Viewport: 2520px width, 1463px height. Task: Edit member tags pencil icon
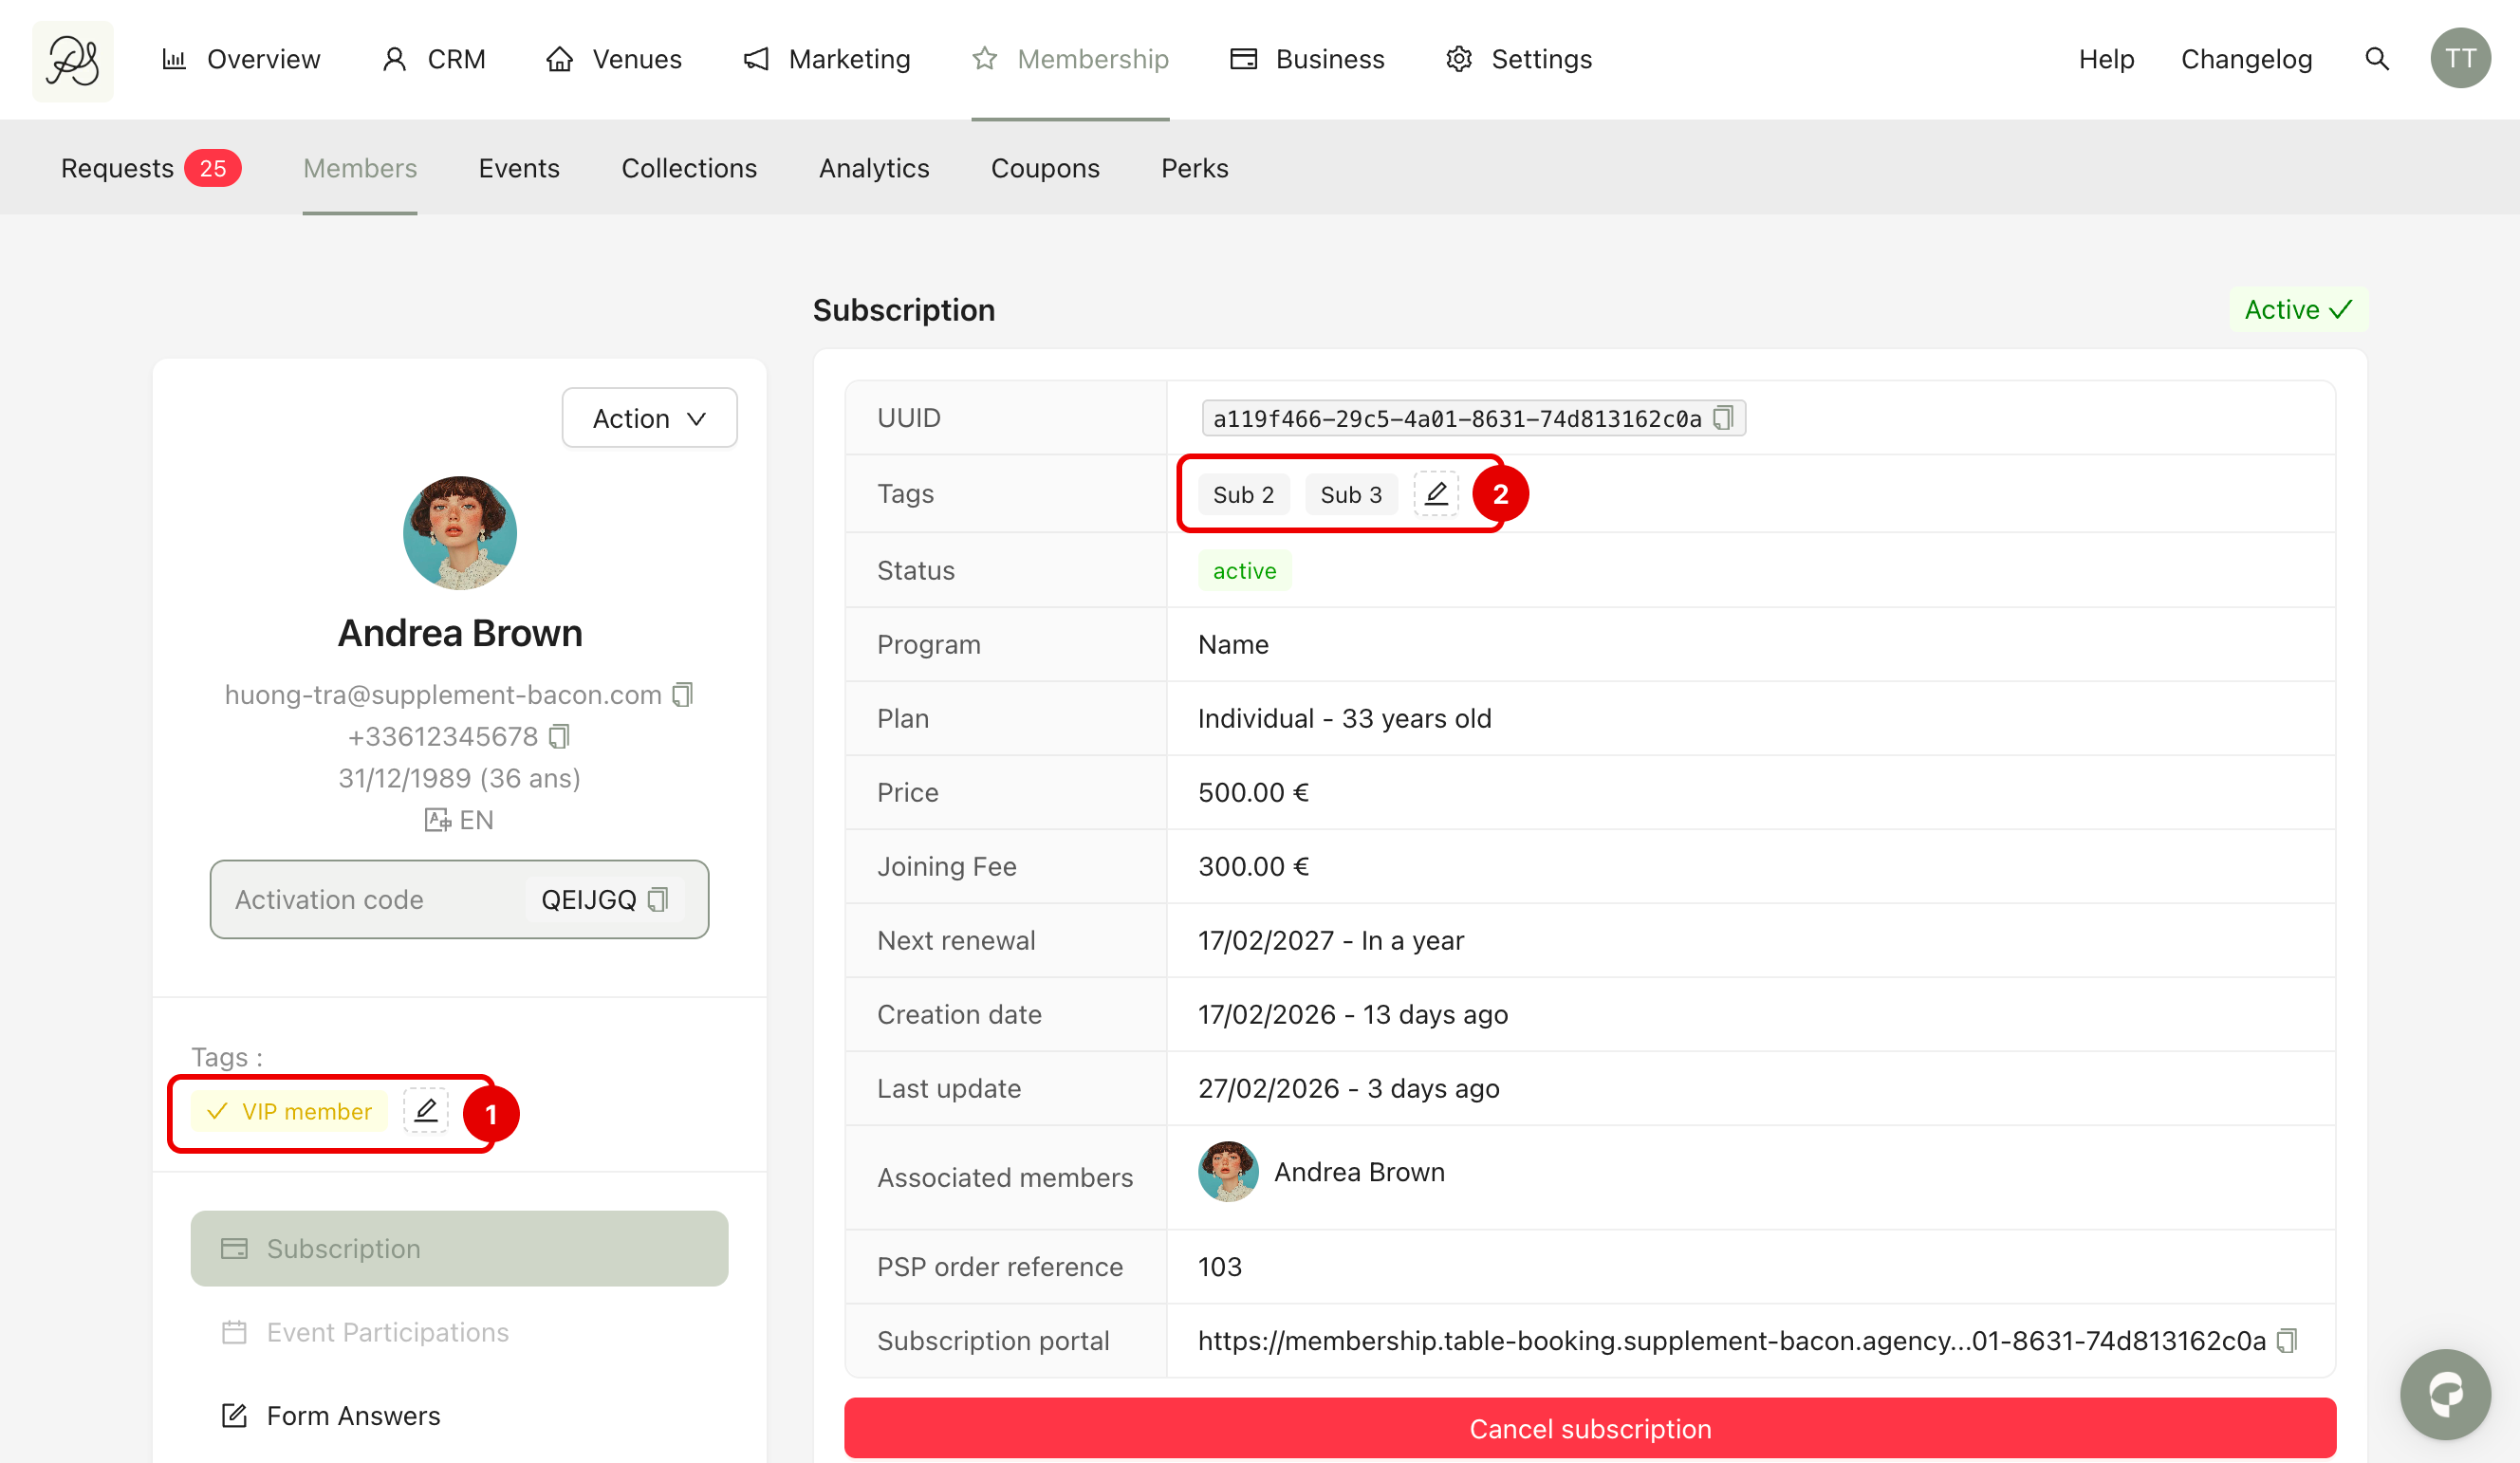[426, 1111]
